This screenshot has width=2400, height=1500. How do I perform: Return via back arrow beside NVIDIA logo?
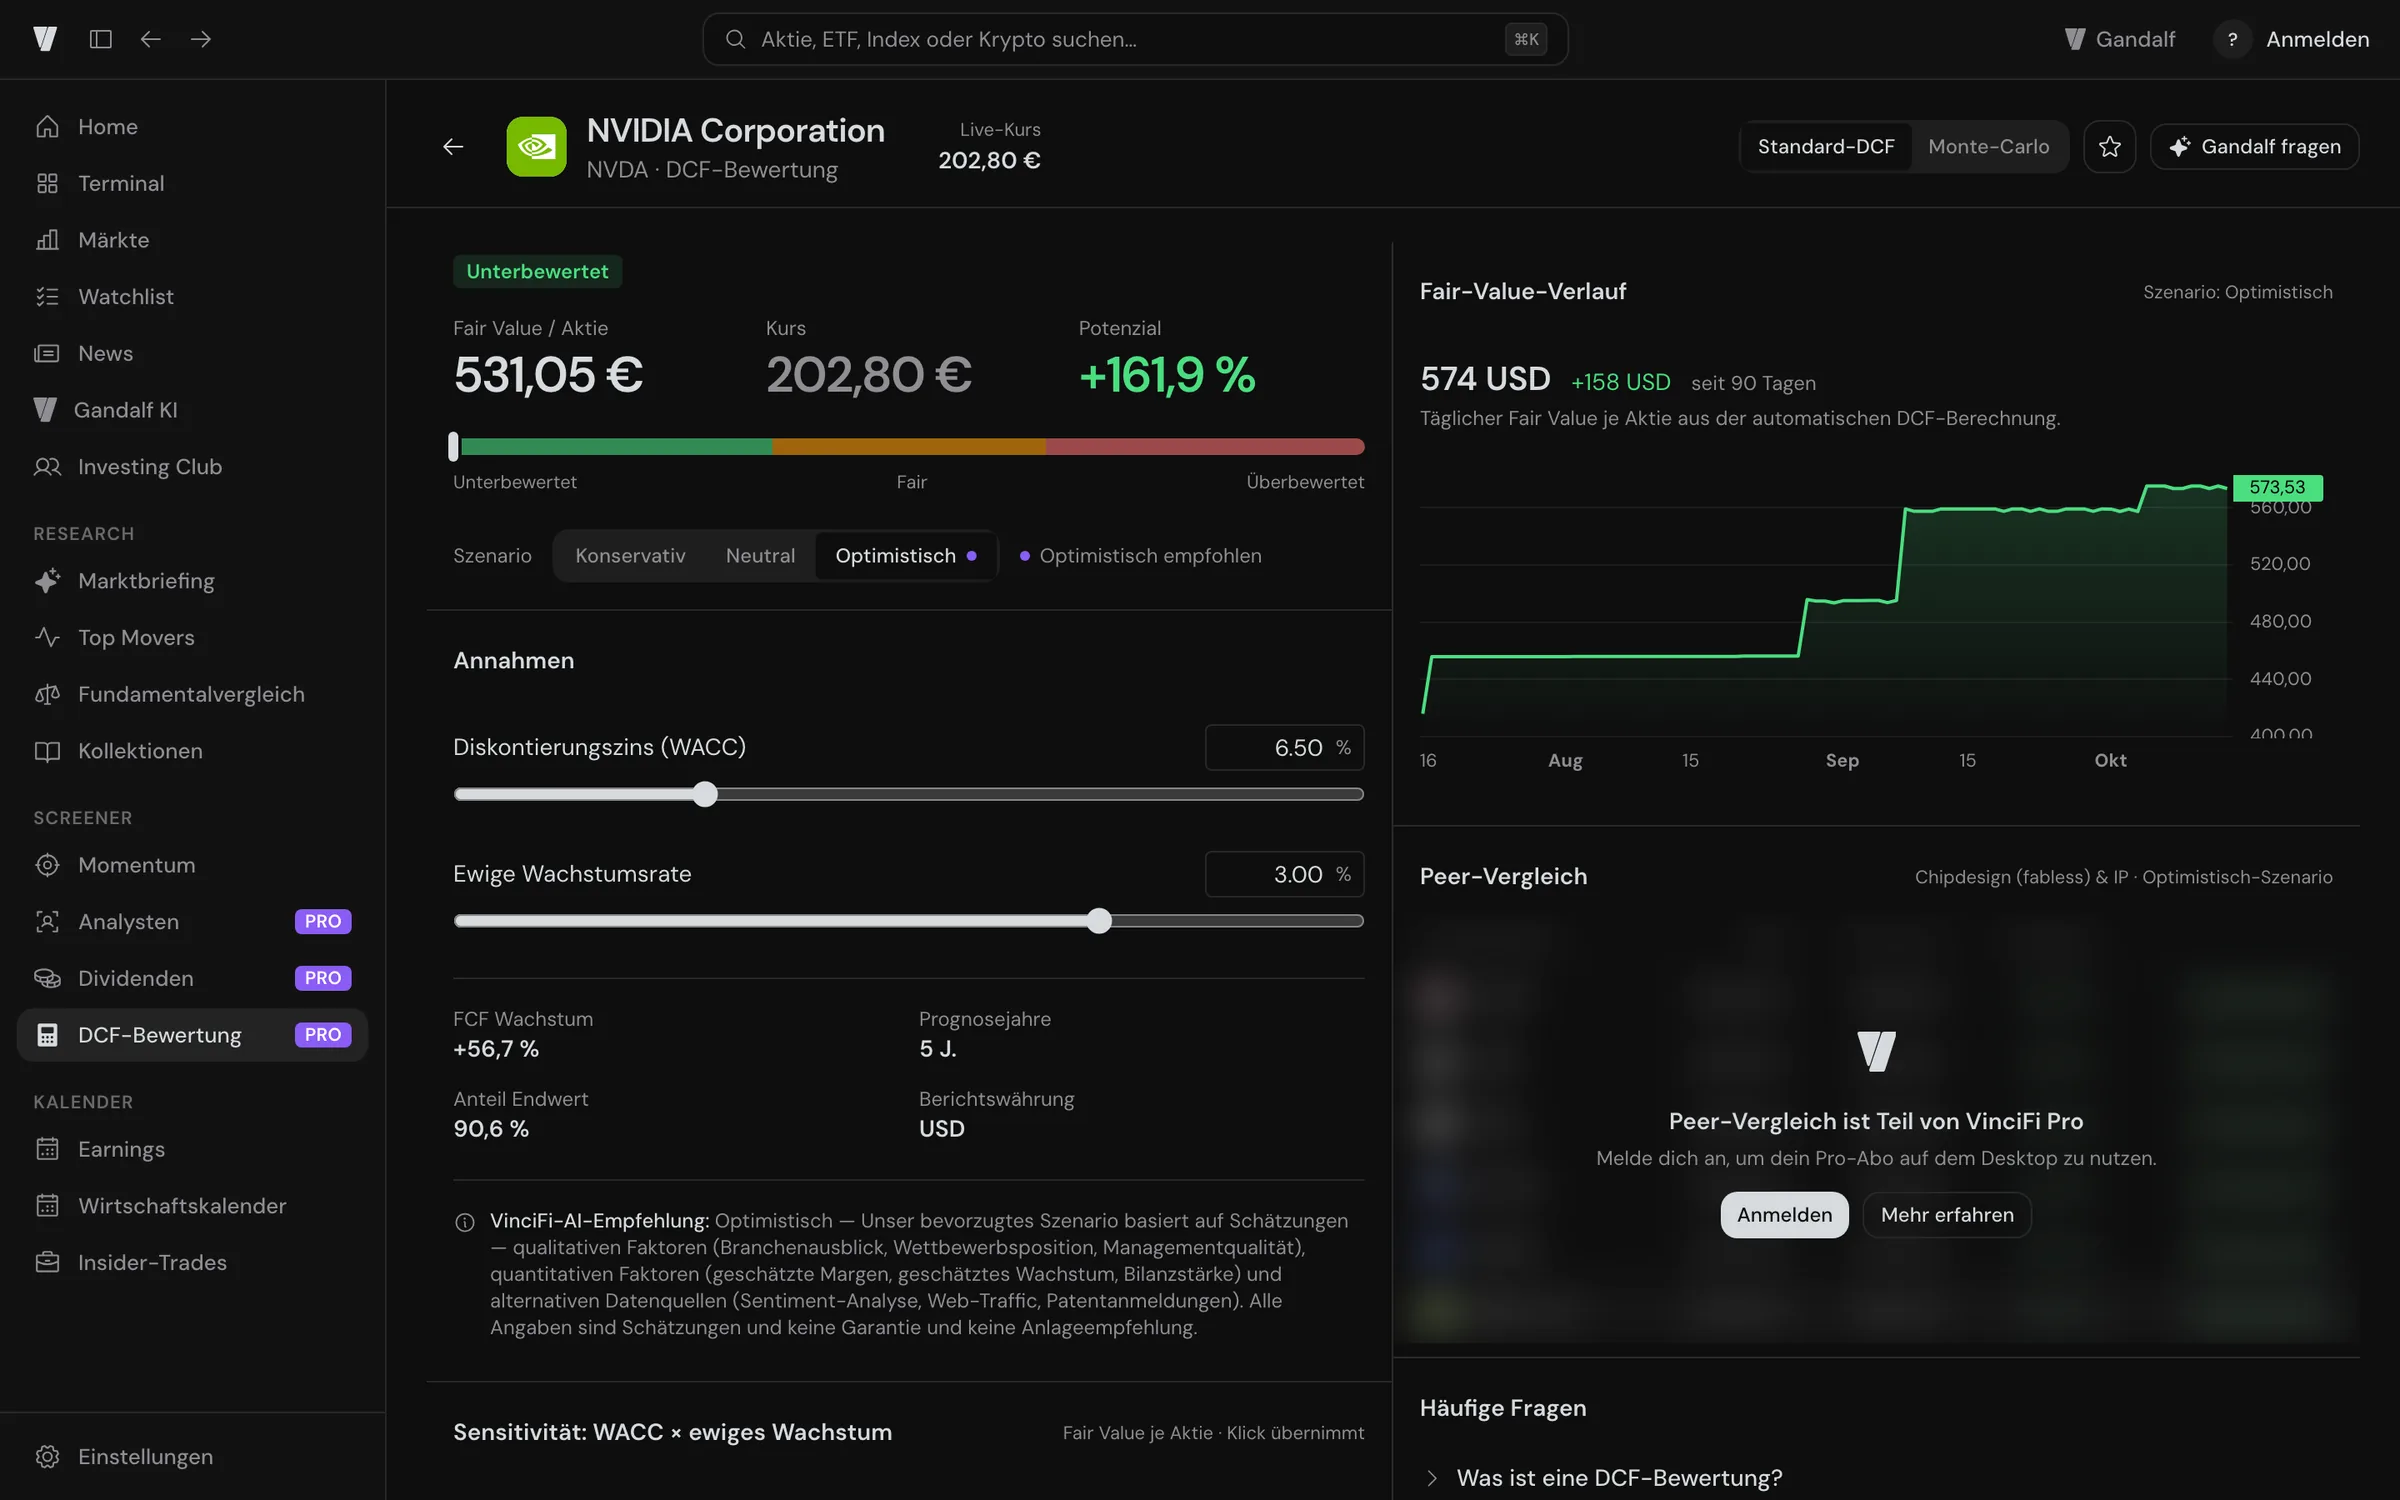tap(453, 147)
